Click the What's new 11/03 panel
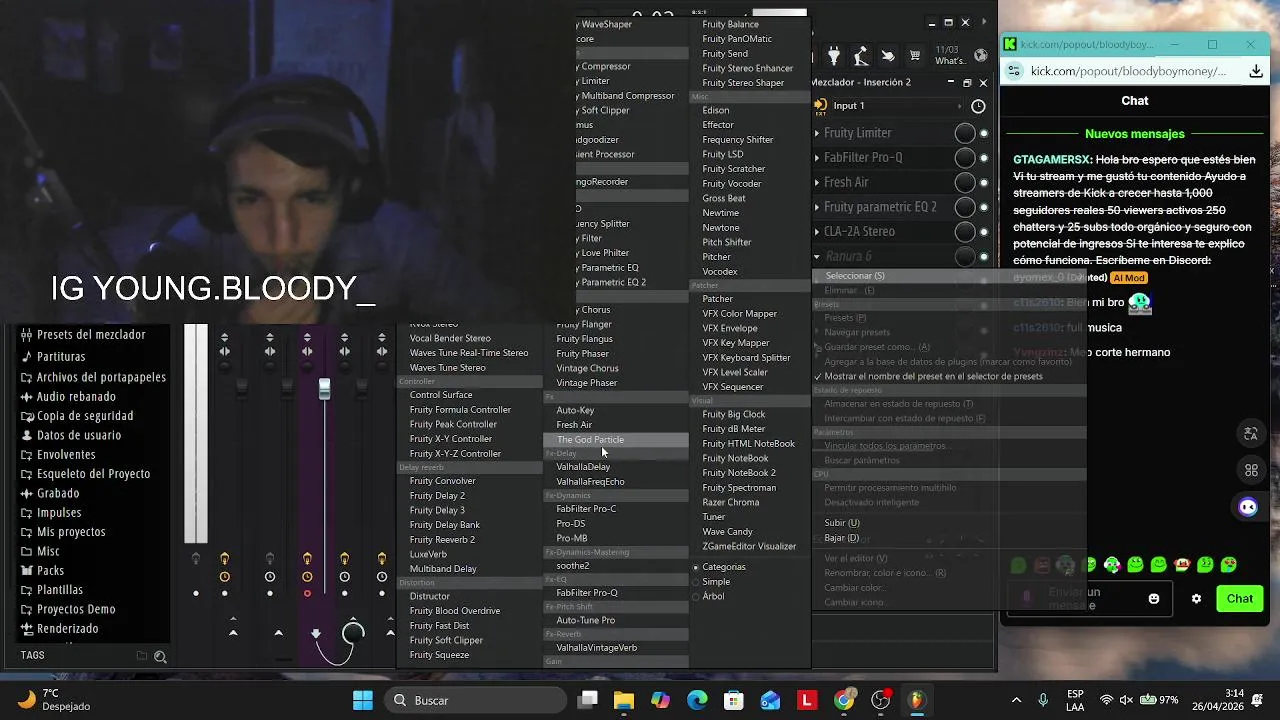 pyautogui.click(x=949, y=56)
